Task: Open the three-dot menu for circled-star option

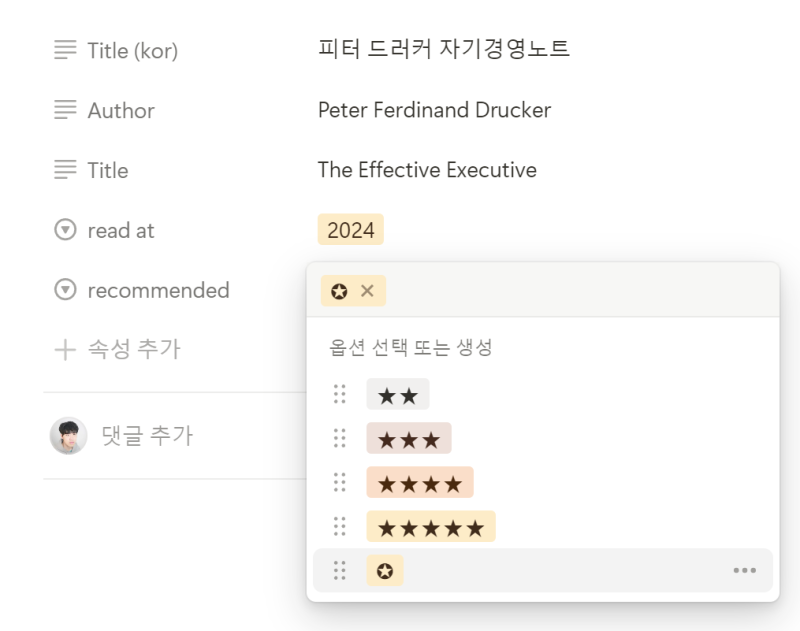Action: click(744, 570)
